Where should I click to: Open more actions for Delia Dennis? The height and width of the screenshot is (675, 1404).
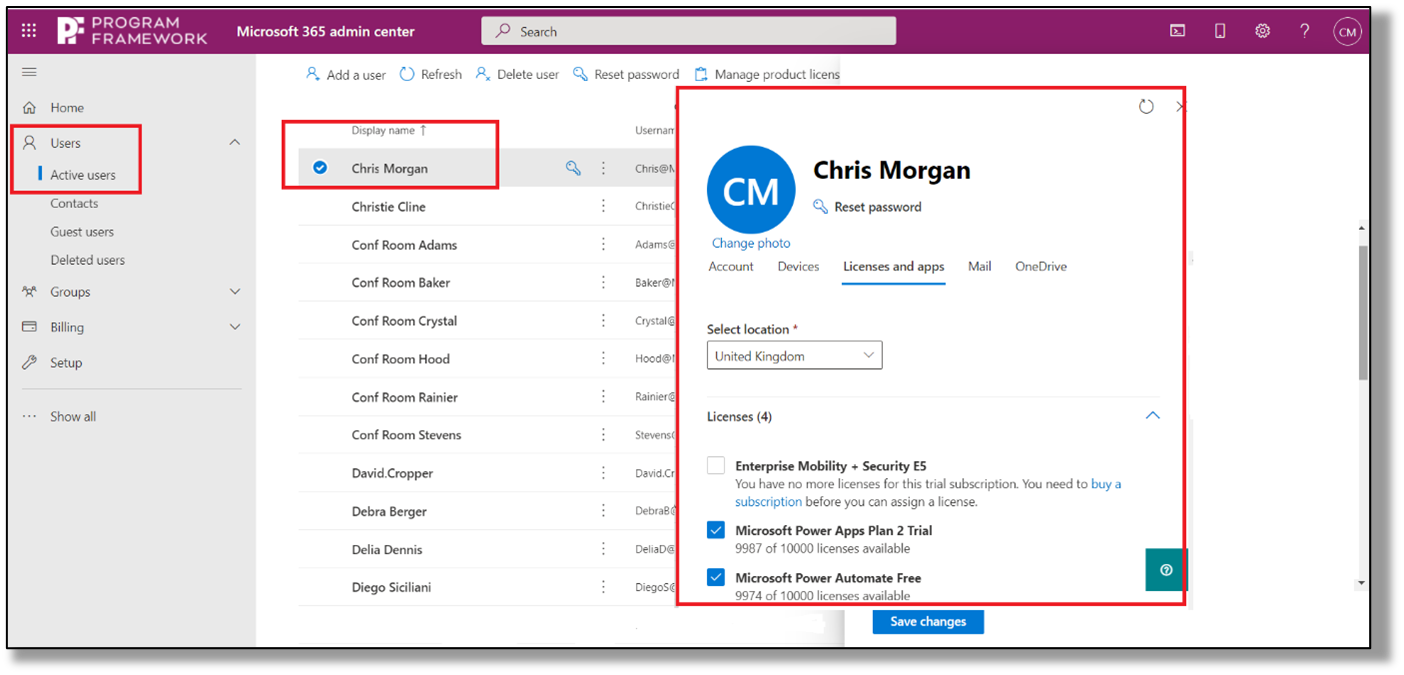click(x=603, y=548)
